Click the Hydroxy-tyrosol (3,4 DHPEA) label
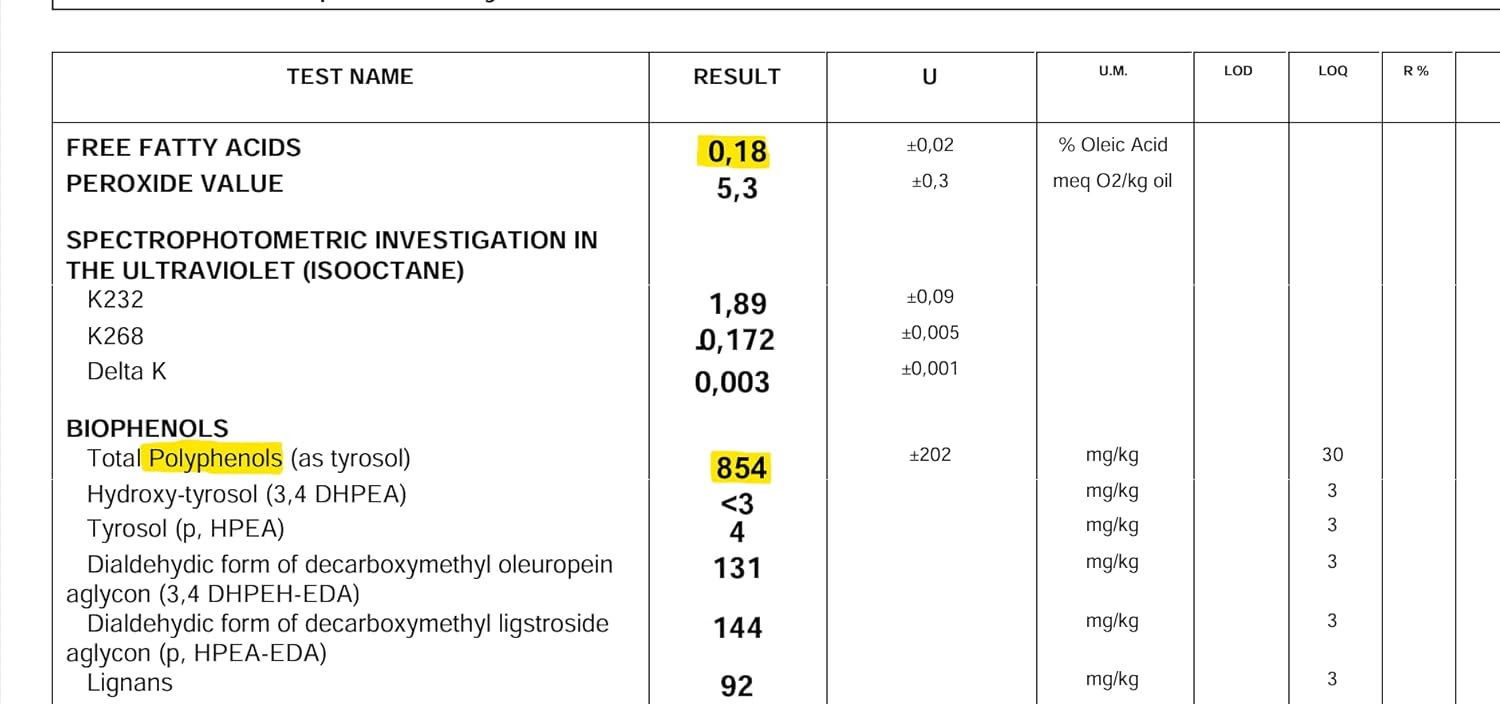Viewport: 1500px width, 704px height. [x=247, y=495]
